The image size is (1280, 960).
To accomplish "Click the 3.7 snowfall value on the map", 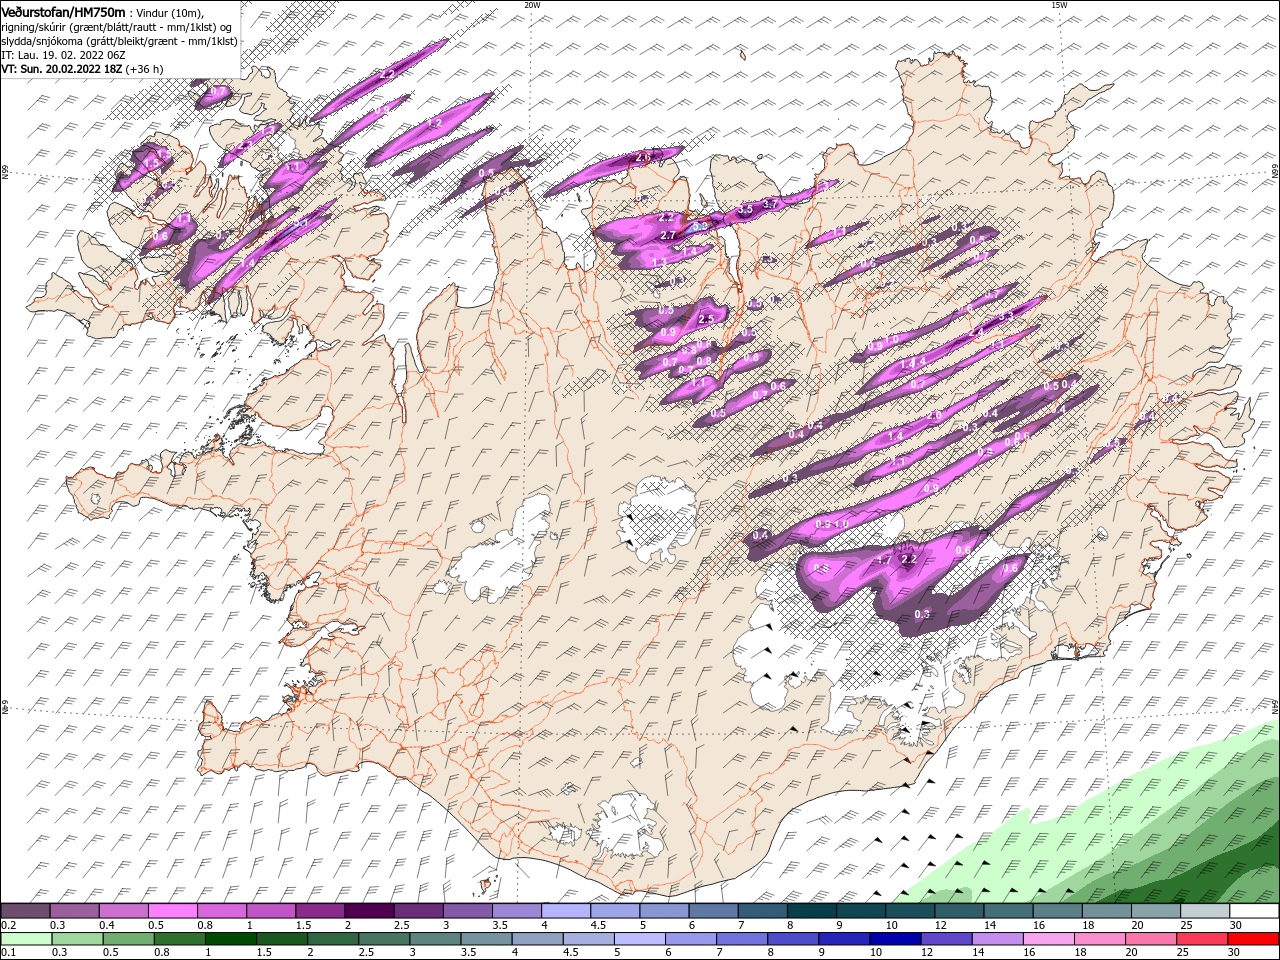I will pos(770,204).
